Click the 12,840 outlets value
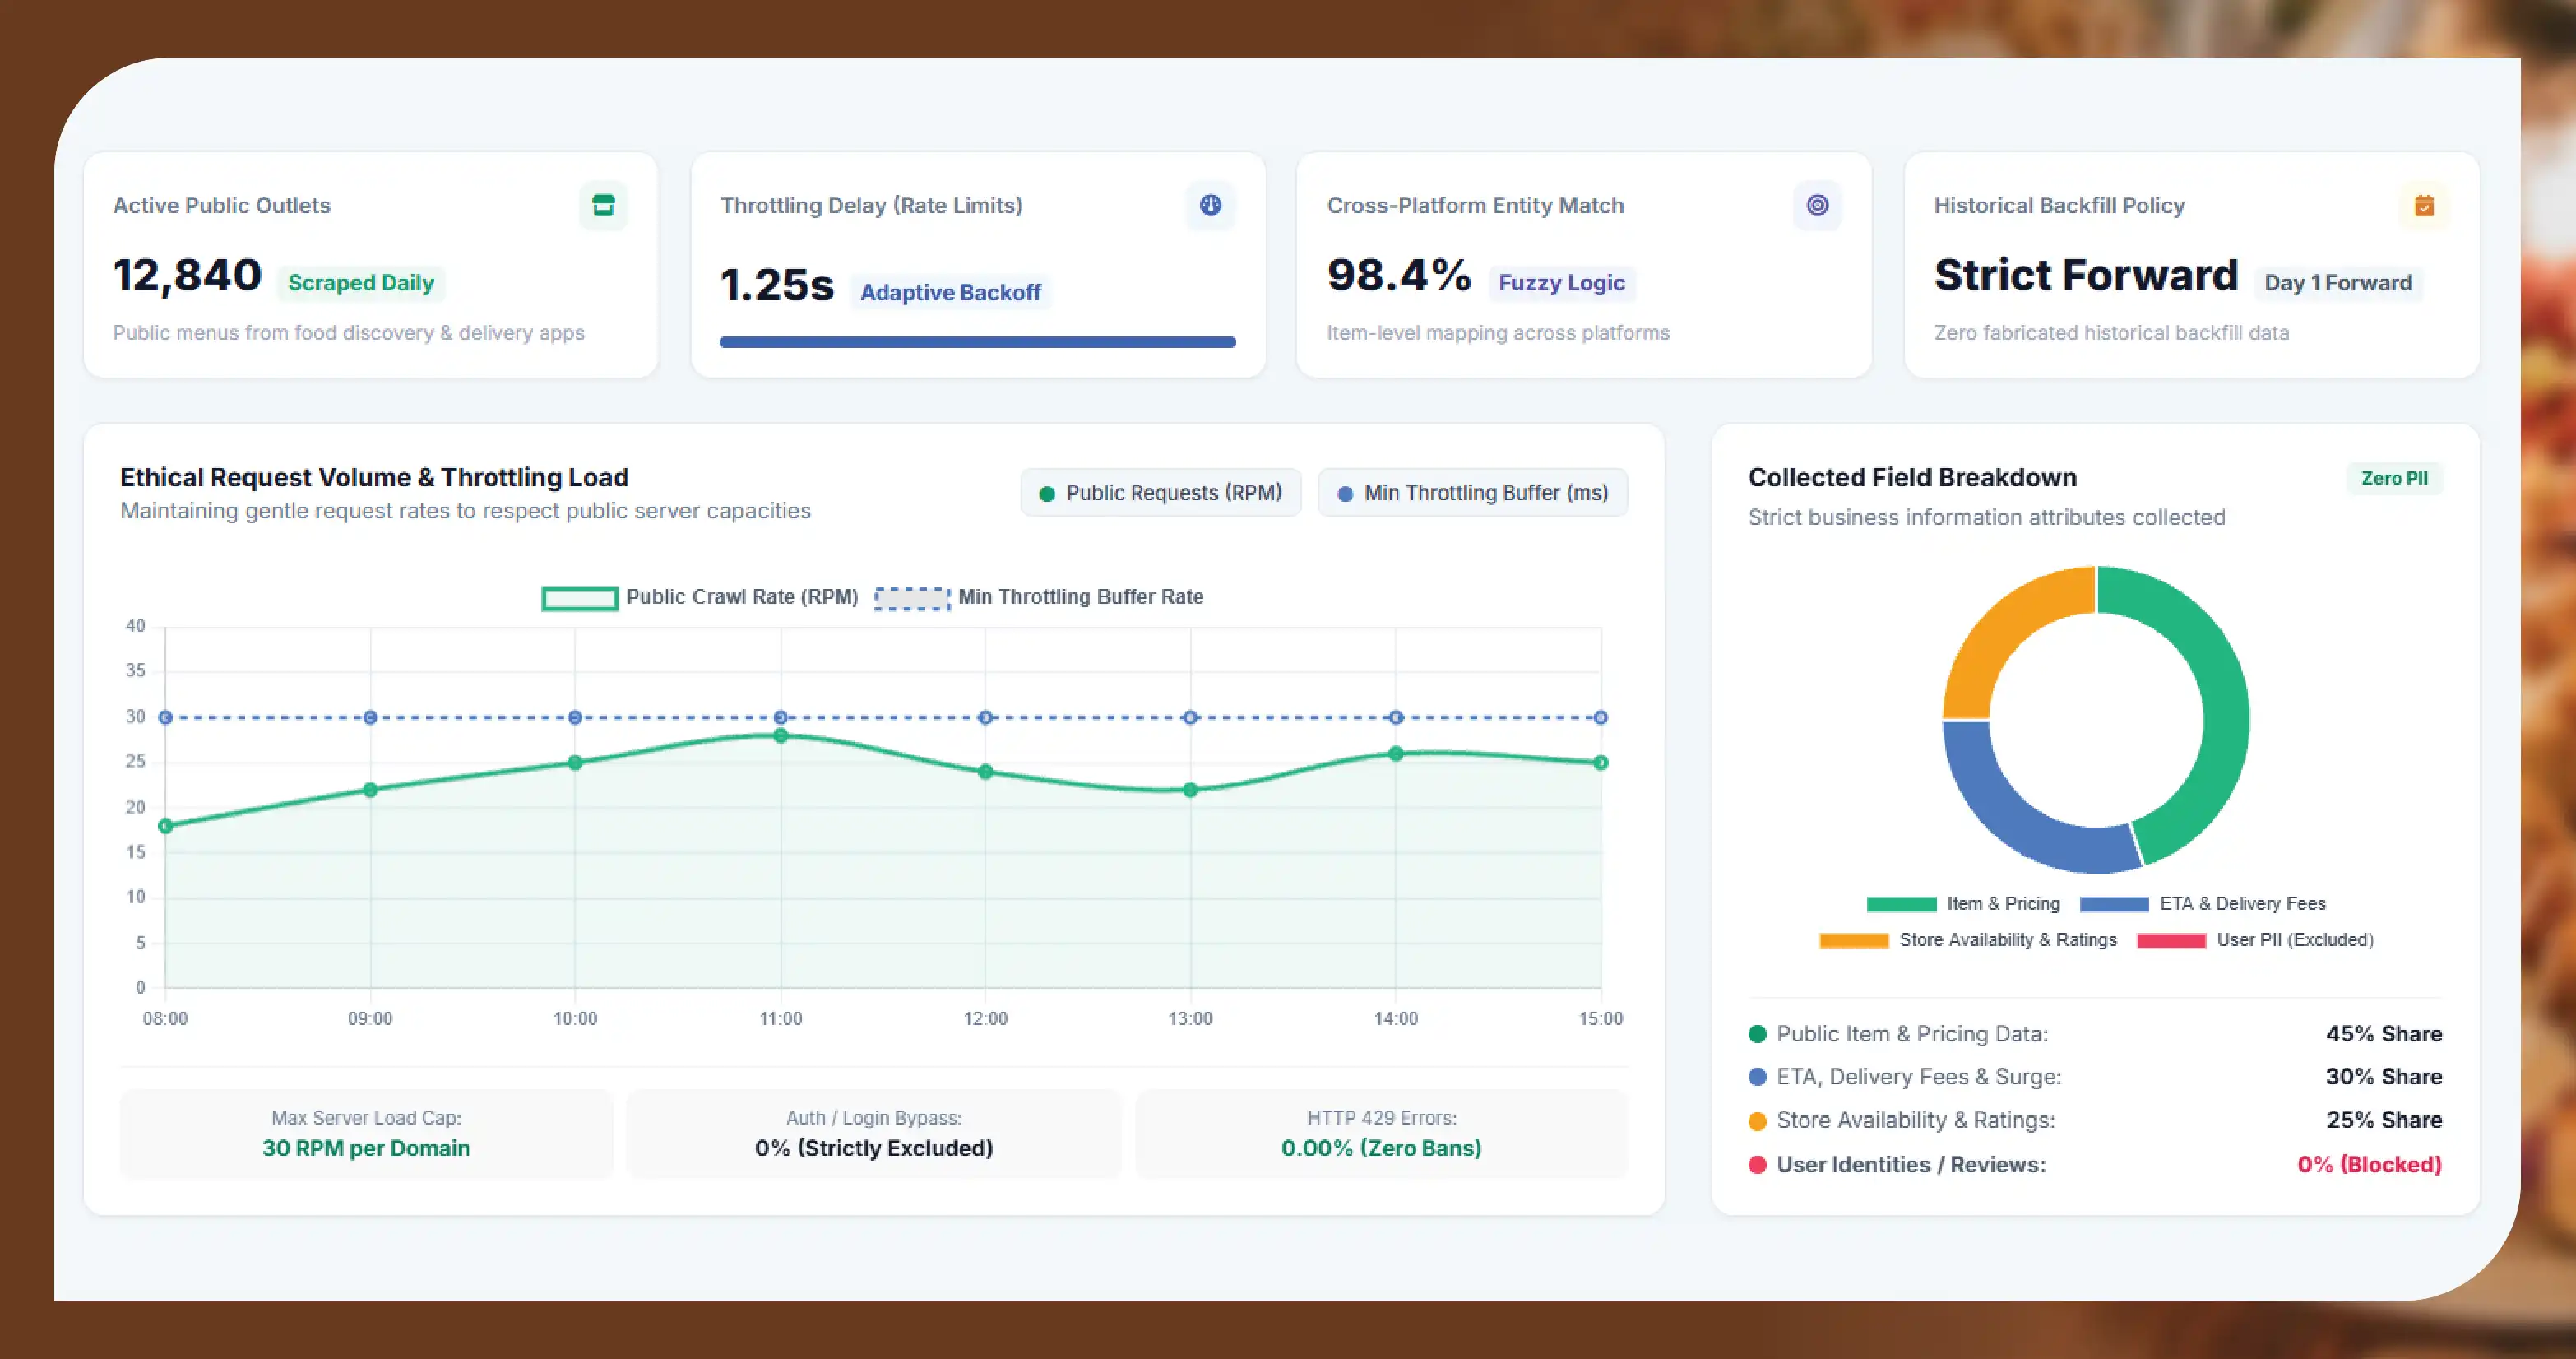 coord(187,275)
